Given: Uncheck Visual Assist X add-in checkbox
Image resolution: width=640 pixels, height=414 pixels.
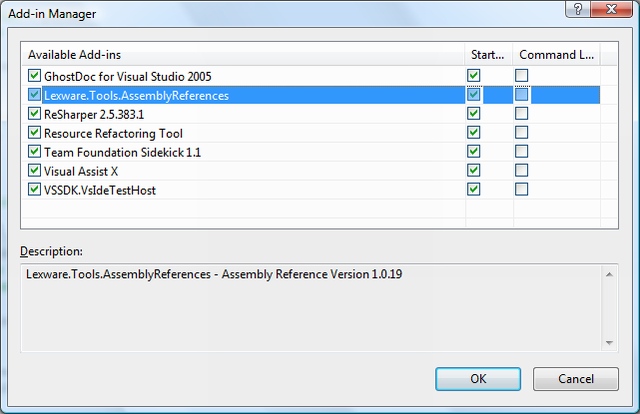Looking at the screenshot, I should [34, 170].
